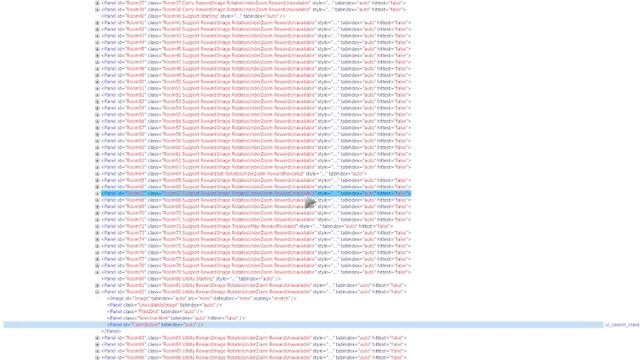The image size is (640, 360).
Task: Expand the Room50 panel node
Action: pyautogui.click(x=97, y=82)
